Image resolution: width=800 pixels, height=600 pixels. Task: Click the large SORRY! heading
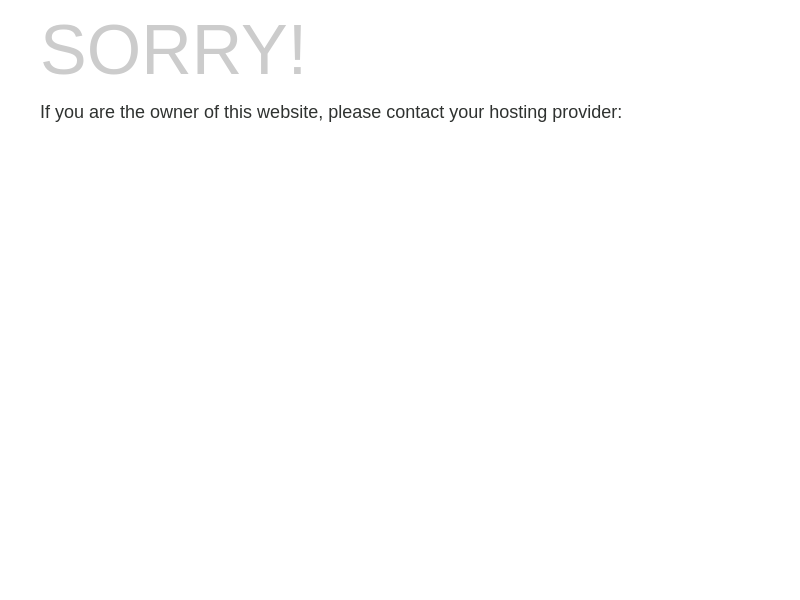point(173,49)
